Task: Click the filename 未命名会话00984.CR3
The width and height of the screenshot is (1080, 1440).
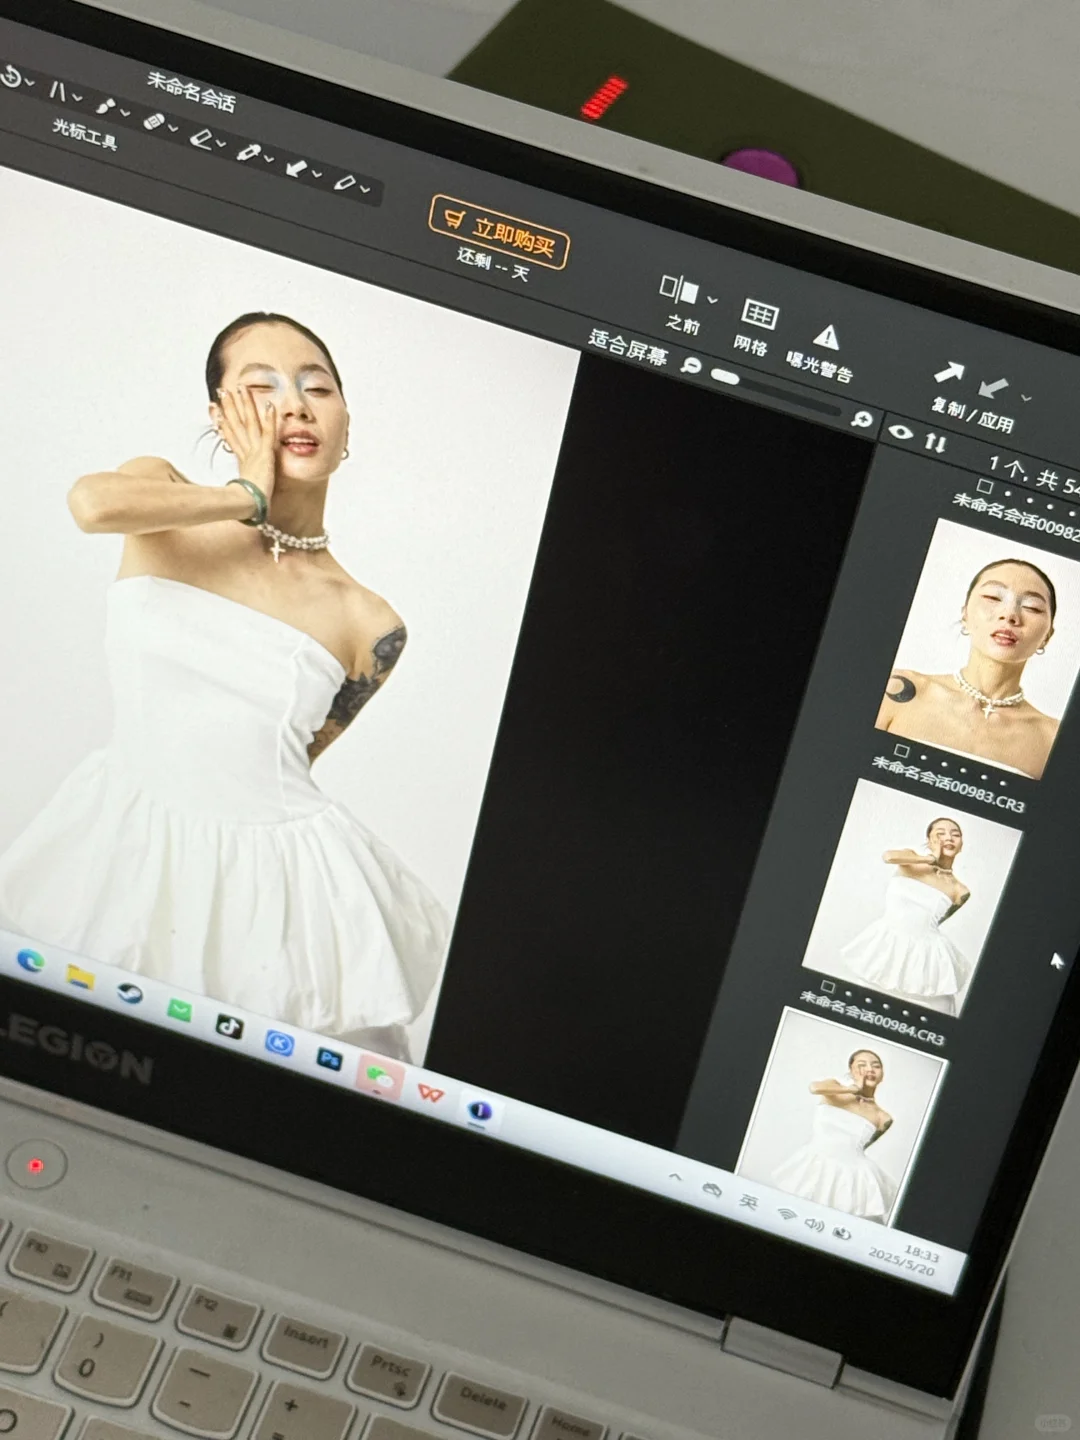Action: coord(871,1018)
